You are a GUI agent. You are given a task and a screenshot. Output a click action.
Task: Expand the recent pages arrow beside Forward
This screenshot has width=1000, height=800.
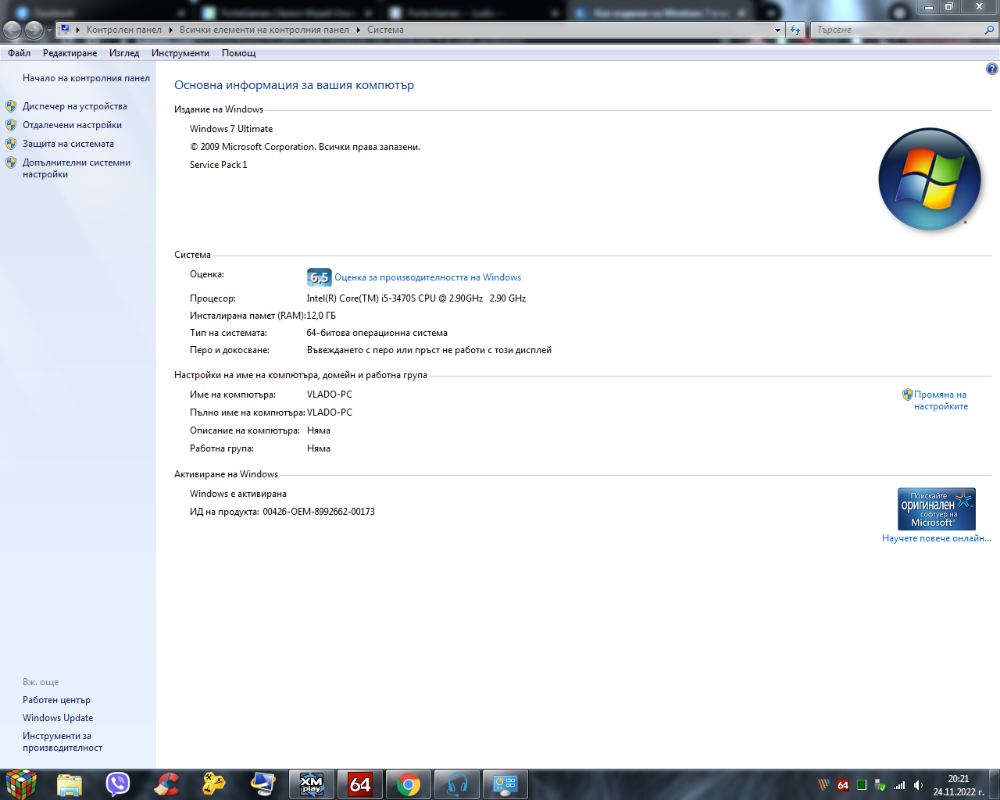(50, 30)
